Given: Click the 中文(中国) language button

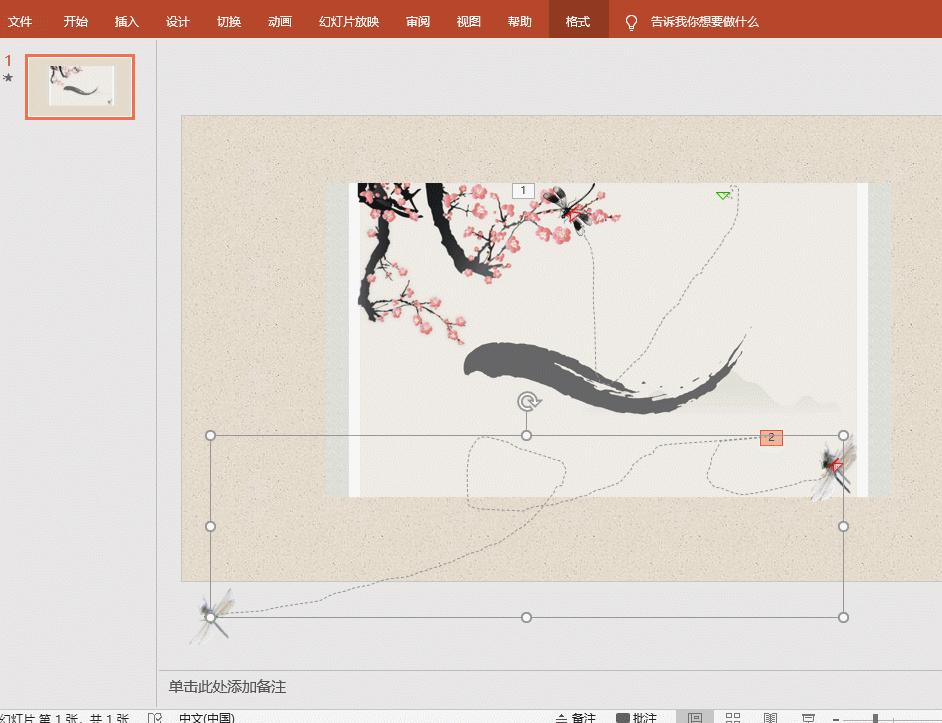Looking at the screenshot, I should click(207, 717).
